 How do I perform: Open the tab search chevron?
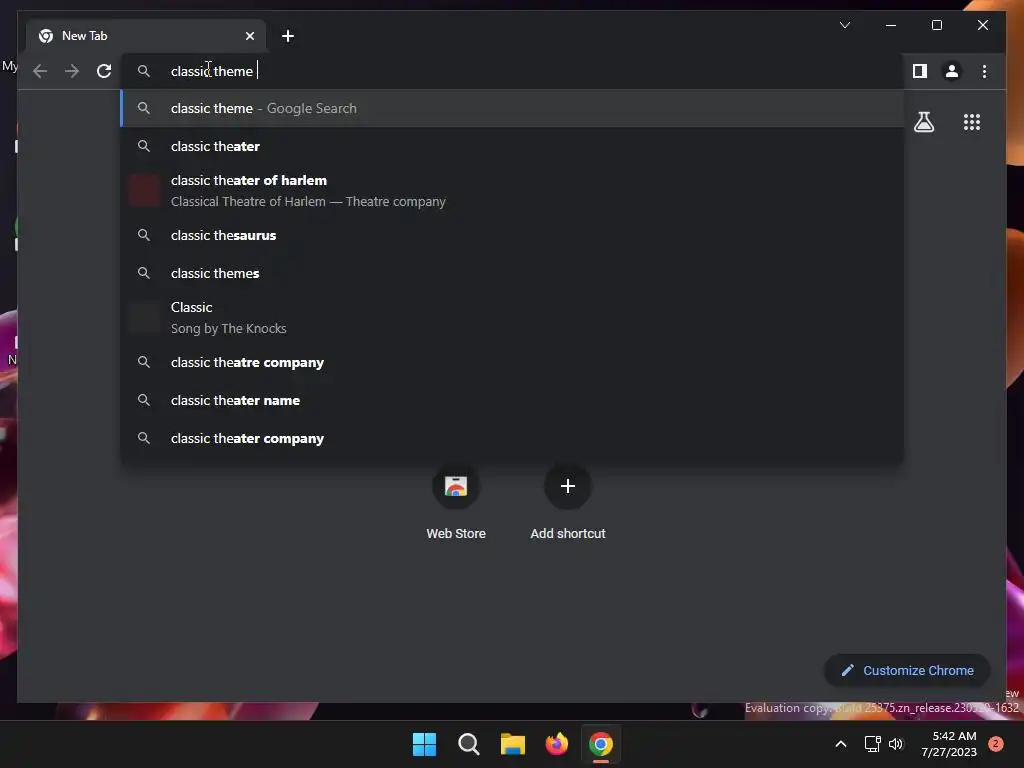click(844, 25)
